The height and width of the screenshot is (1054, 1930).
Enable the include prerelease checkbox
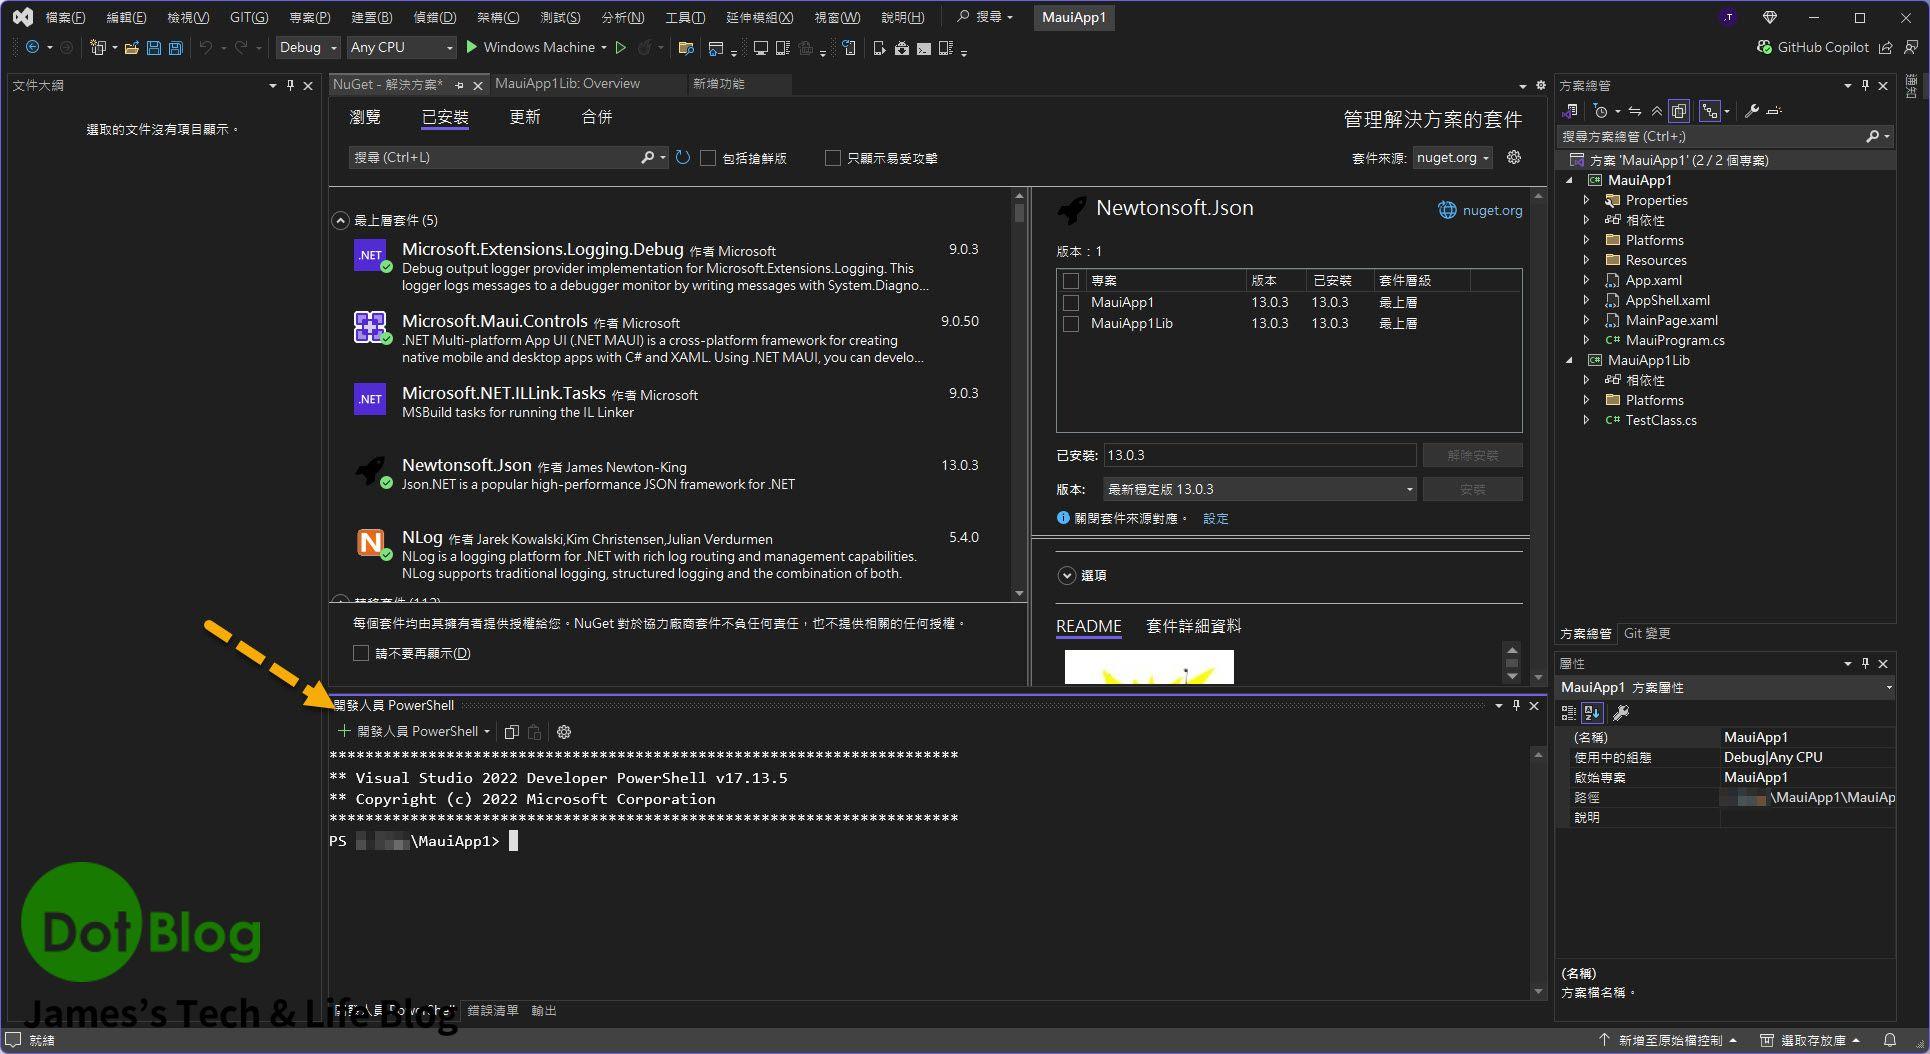click(x=708, y=158)
